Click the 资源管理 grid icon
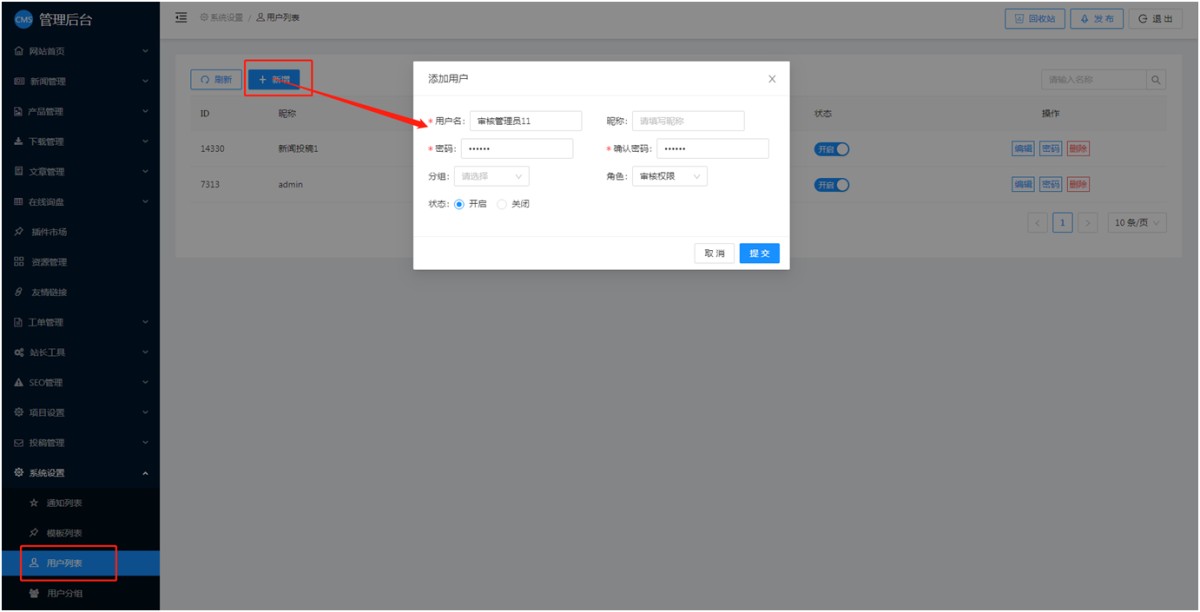The height and width of the screenshot is (612, 1200). (19, 262)
